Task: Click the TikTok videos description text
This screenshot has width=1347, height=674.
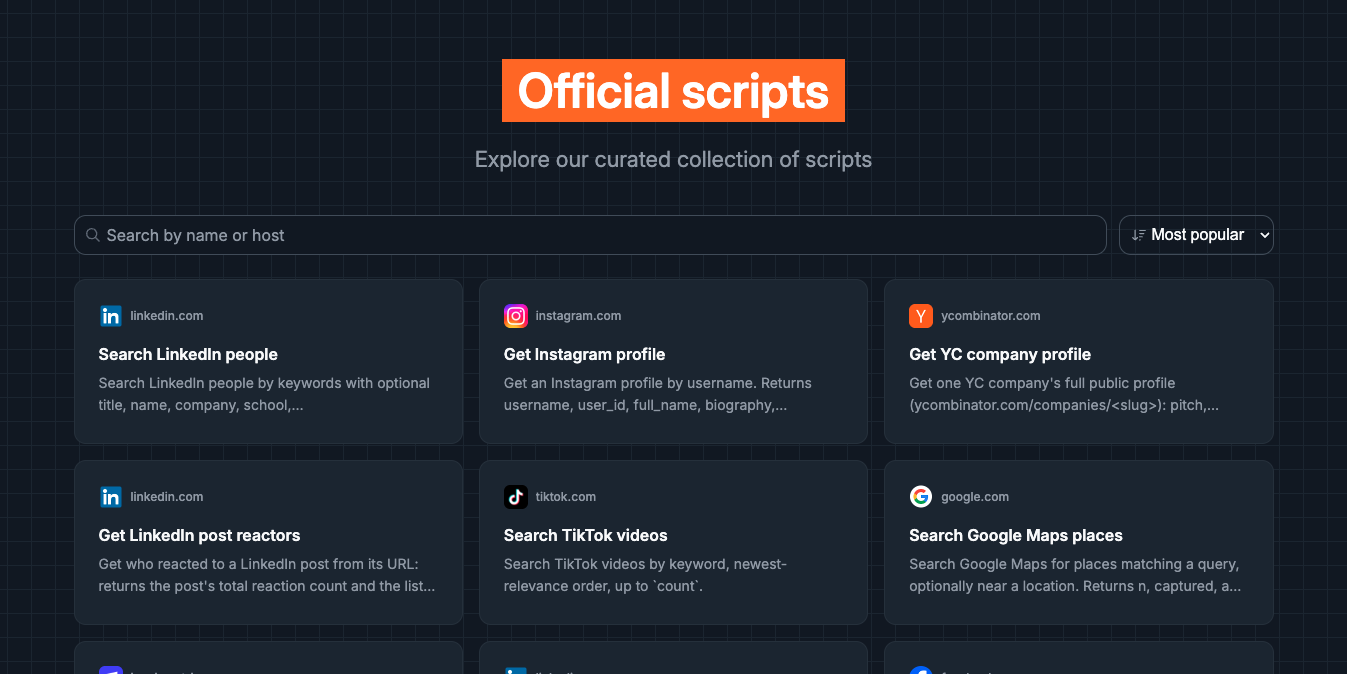Action: coord(646,575)
